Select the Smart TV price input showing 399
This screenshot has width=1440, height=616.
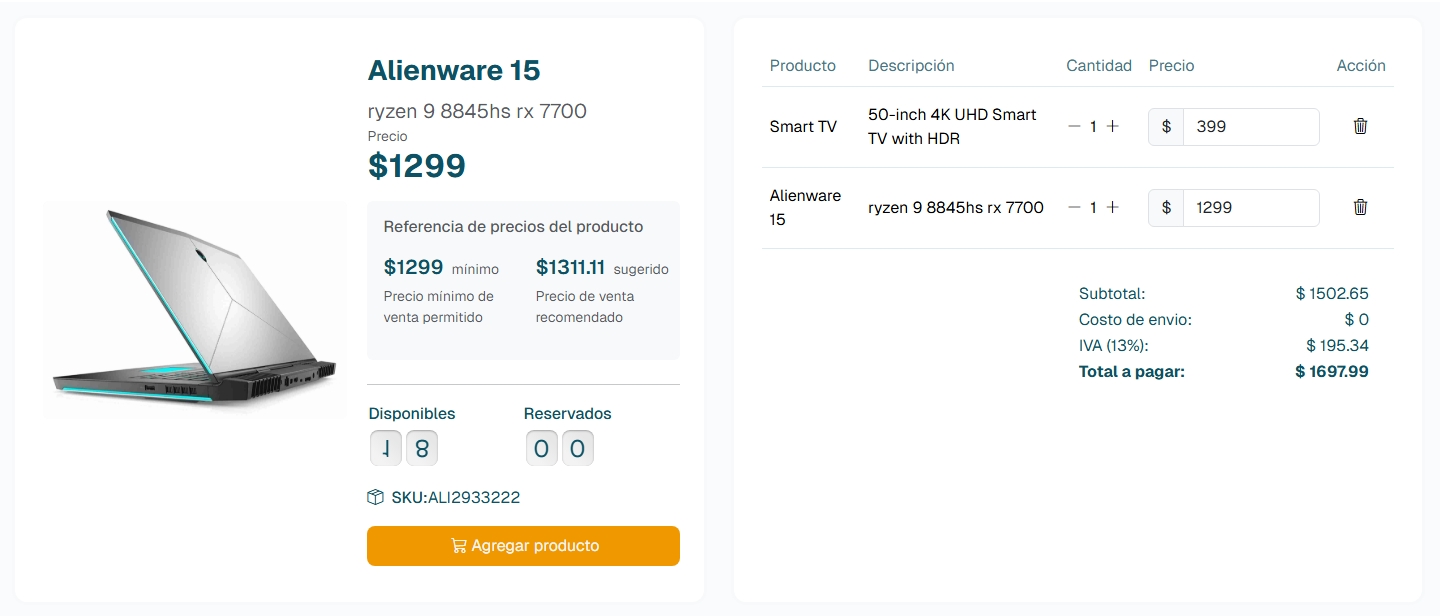click(x=1251, y=127)
